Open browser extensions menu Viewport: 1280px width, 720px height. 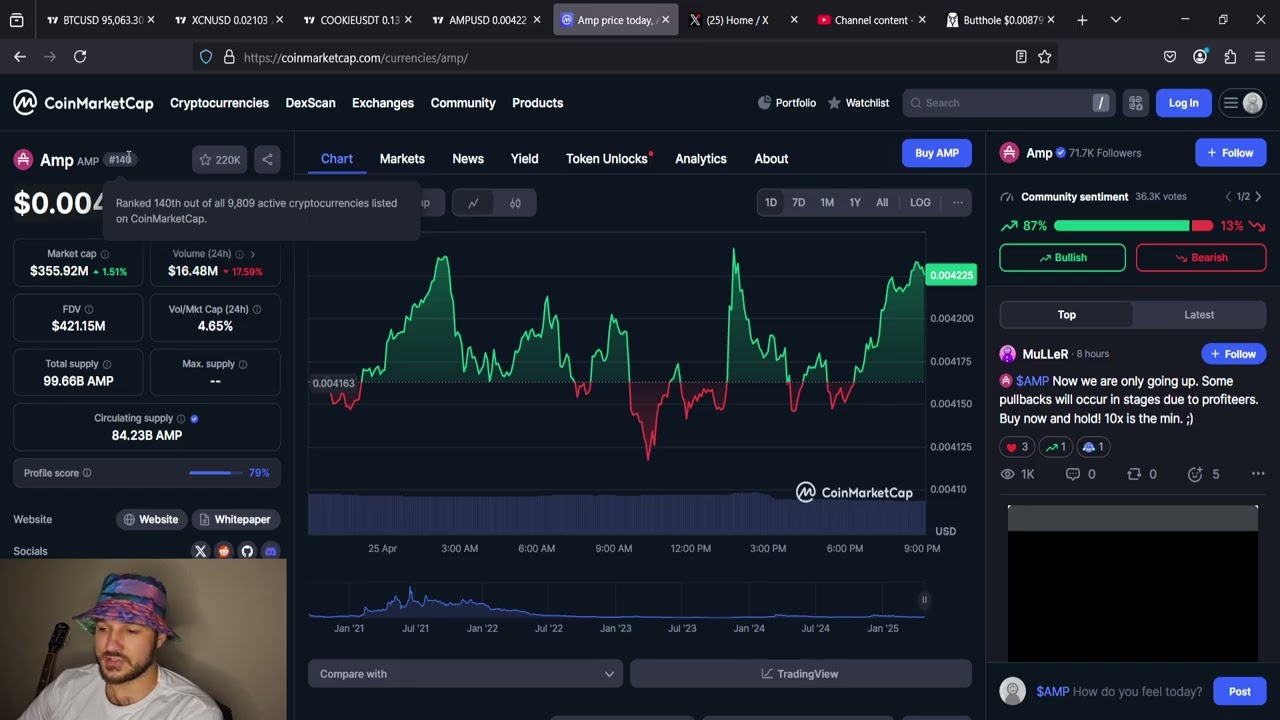(1230, 57)
